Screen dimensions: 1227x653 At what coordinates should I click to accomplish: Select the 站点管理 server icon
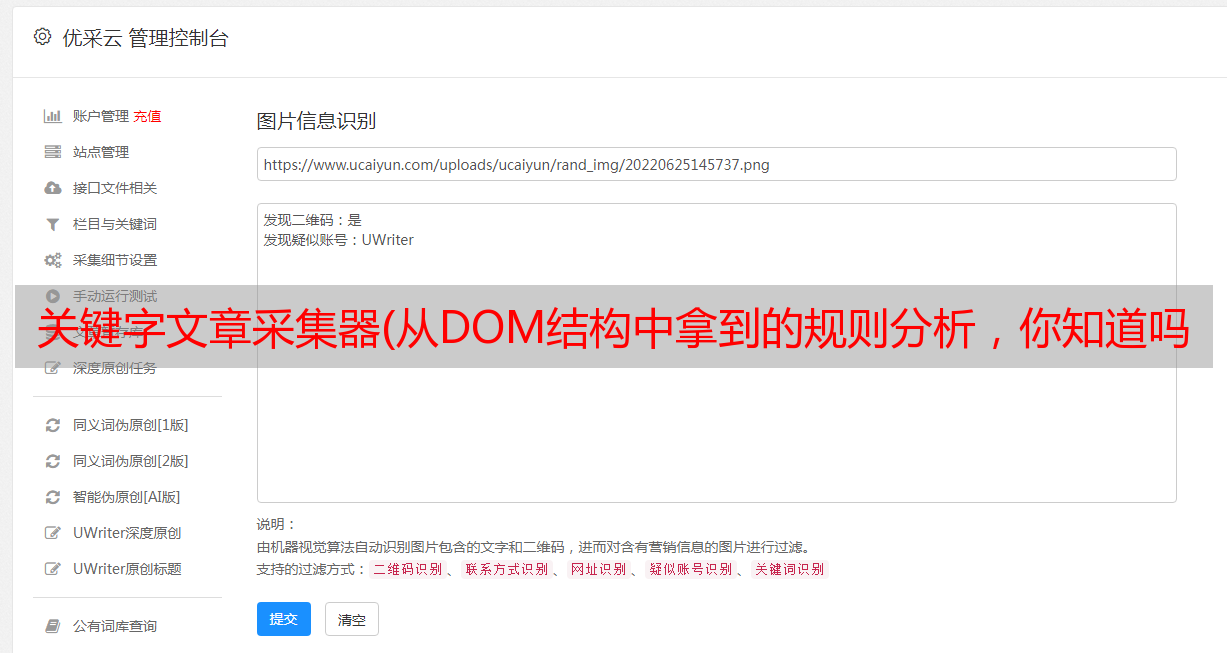point(53,152)
